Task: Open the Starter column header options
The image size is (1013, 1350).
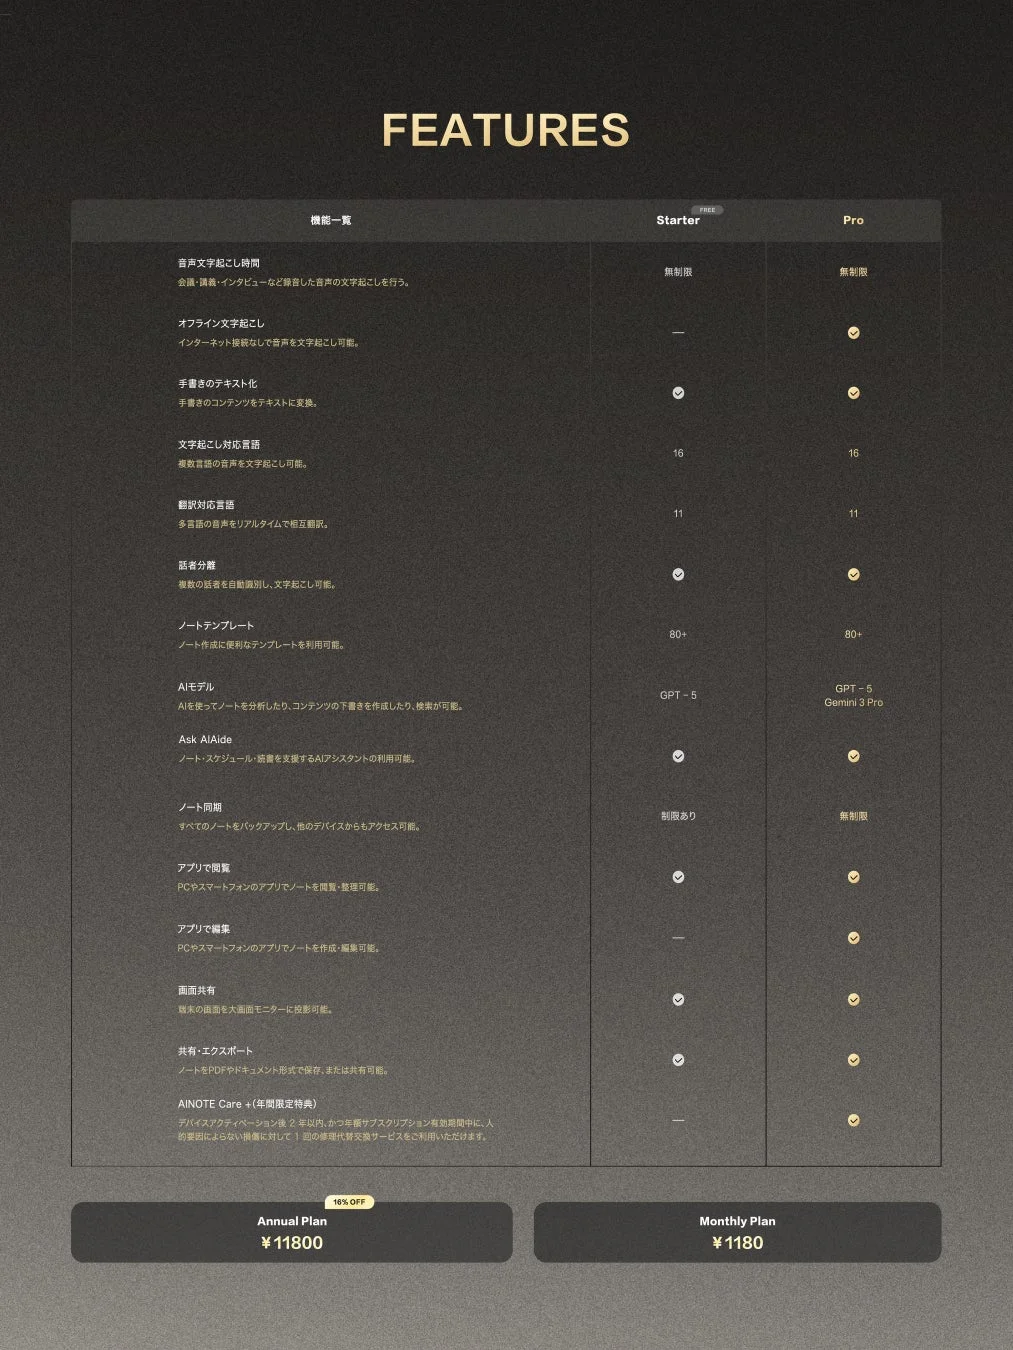Action: [x=677, y=220]
